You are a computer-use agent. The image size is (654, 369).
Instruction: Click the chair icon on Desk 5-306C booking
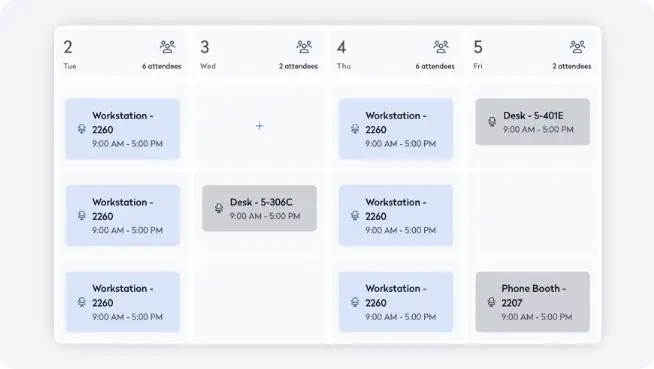(219, 208)
